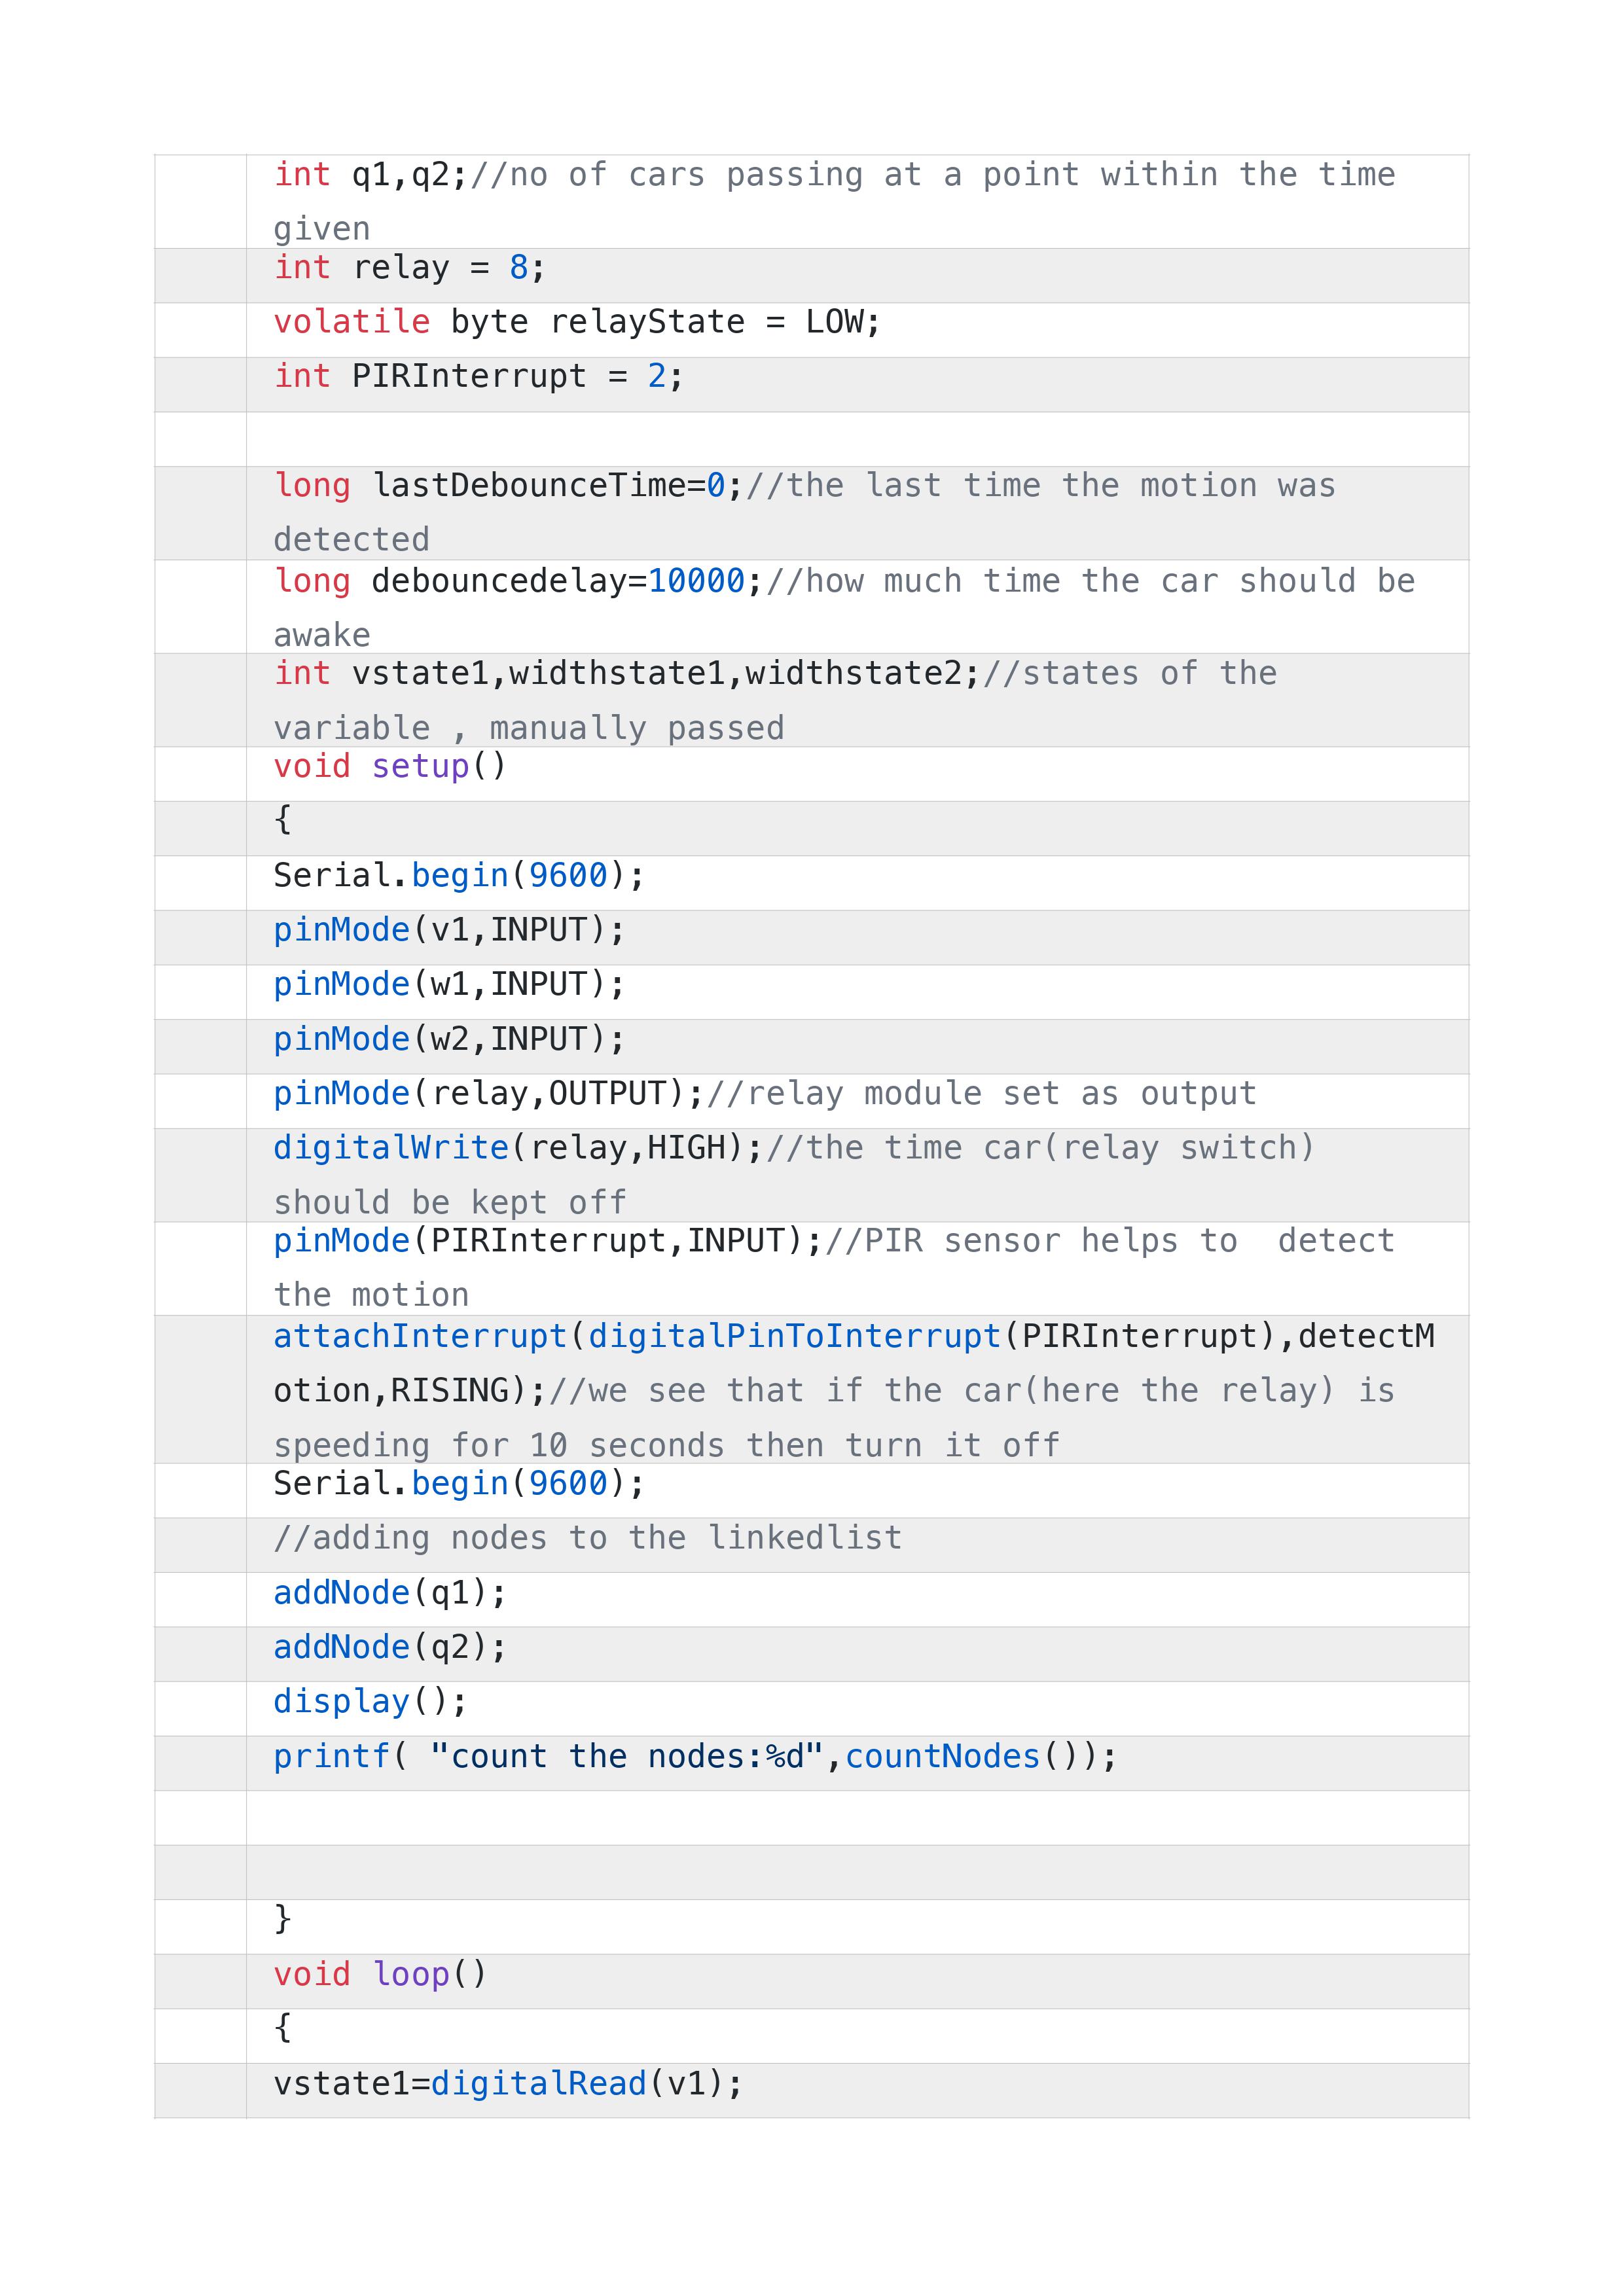Select the 'volatile byte relayState = LOW;' line
This screenshot has height=2296, width=1624.
click(577, 322)
